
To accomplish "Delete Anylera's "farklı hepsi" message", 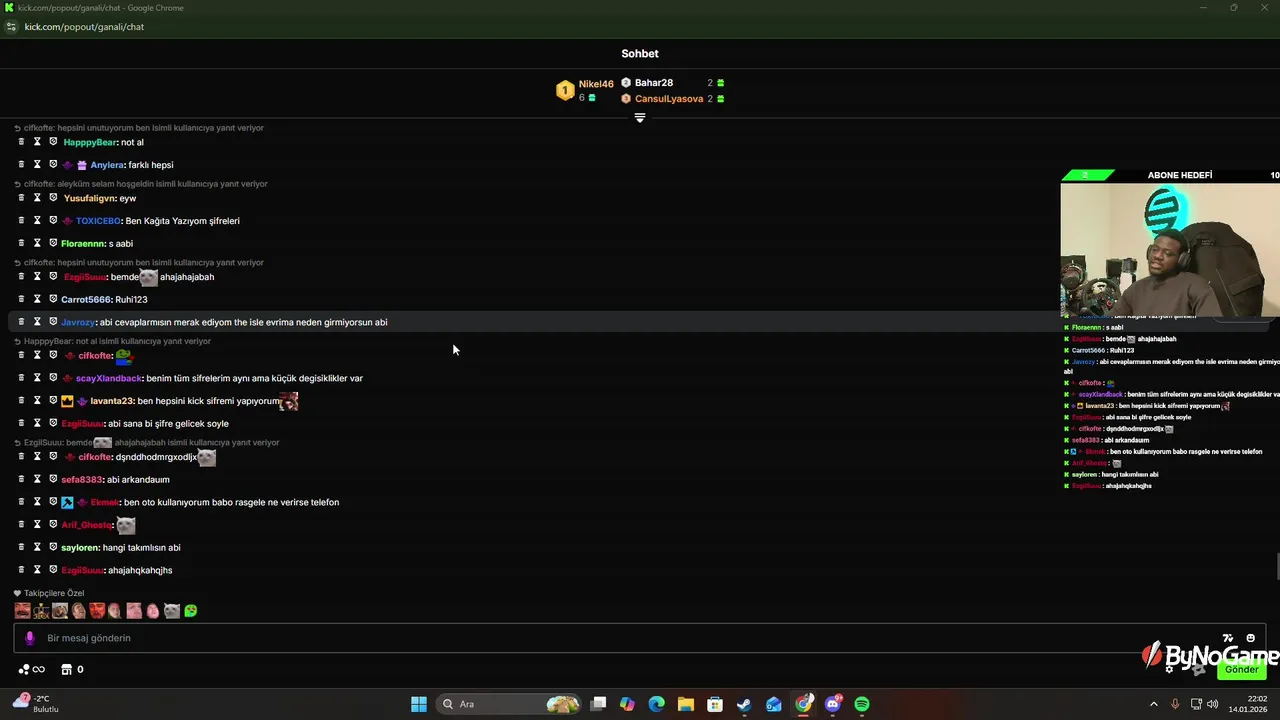I will tap(21, 164).
